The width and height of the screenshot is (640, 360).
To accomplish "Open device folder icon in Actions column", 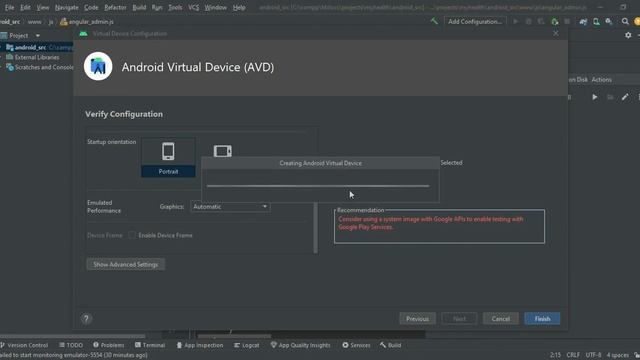I will click(610, 97).
